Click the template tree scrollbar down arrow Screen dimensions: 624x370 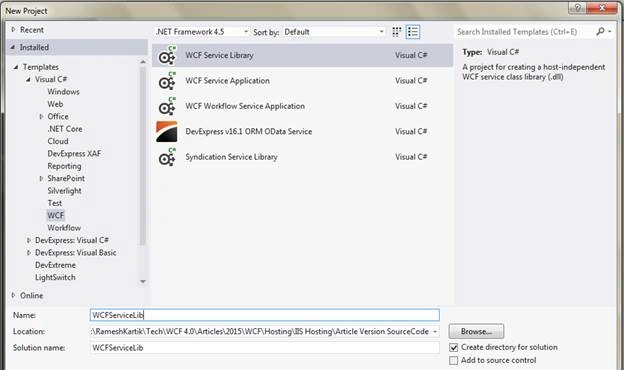pos(143,282)
